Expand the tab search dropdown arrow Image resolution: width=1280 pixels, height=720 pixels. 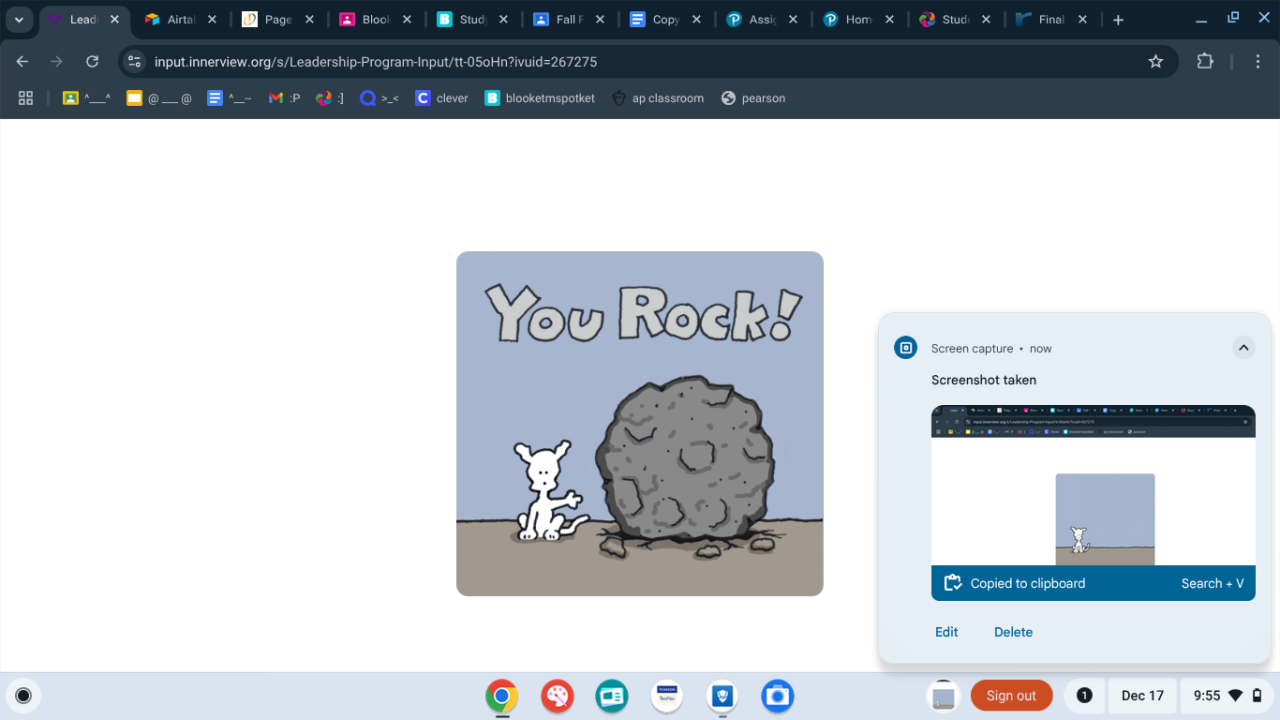[18, 20]
